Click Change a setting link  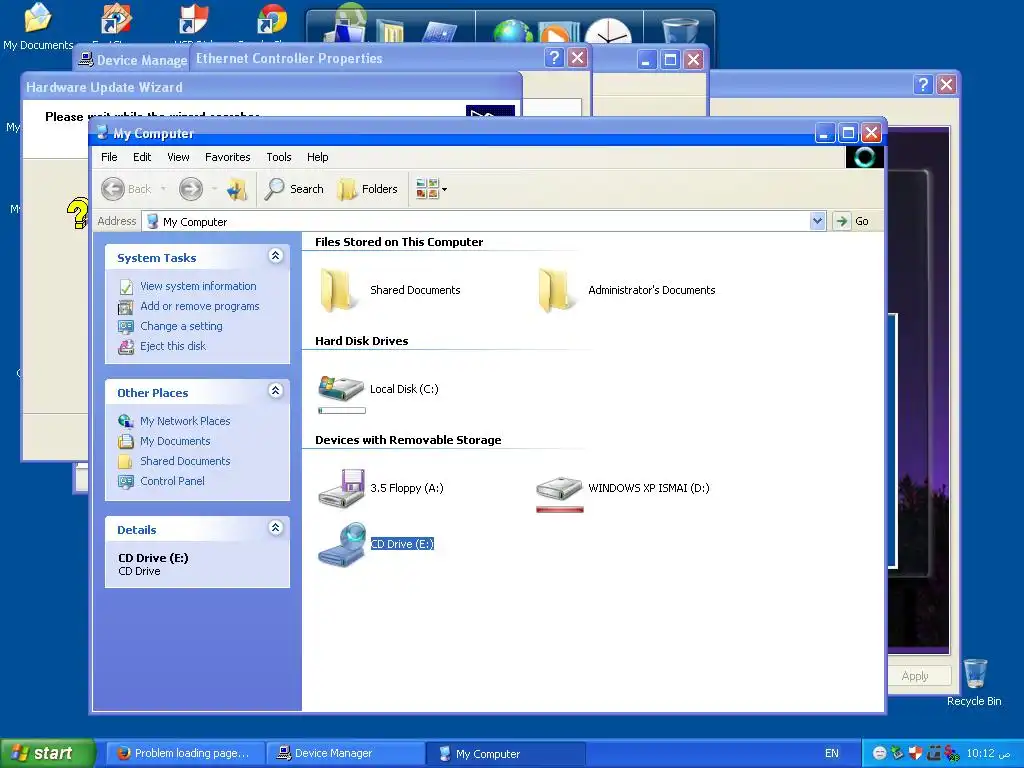click(x=181, y=326)
